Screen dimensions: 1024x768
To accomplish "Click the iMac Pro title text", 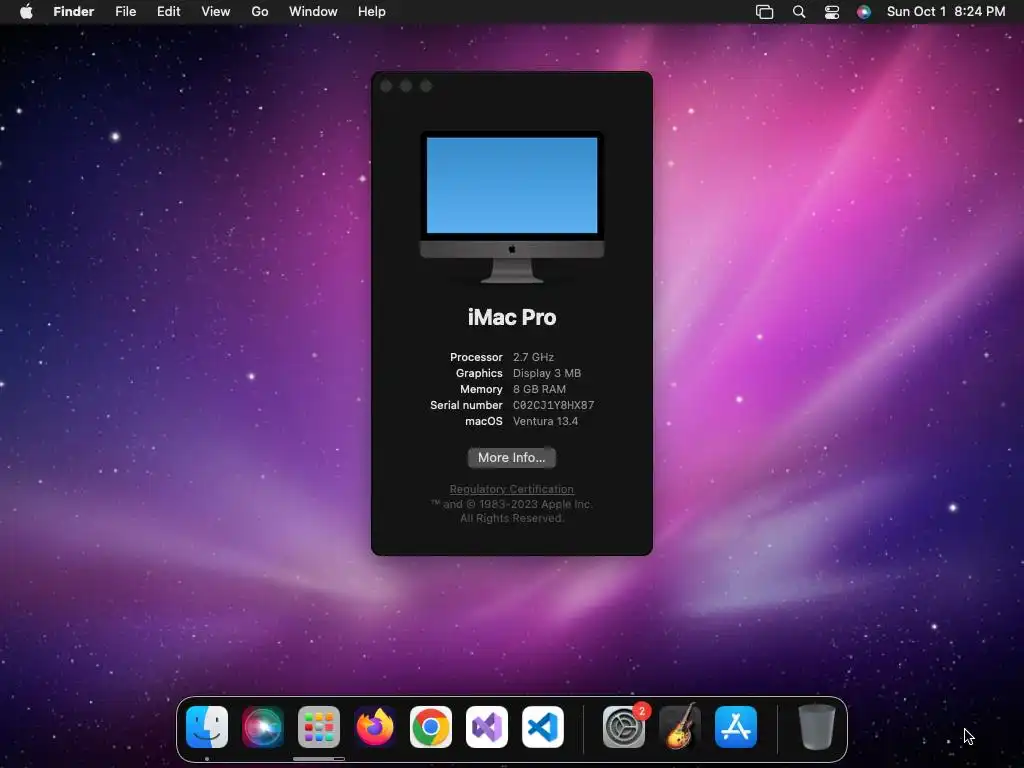I will 512,317.
